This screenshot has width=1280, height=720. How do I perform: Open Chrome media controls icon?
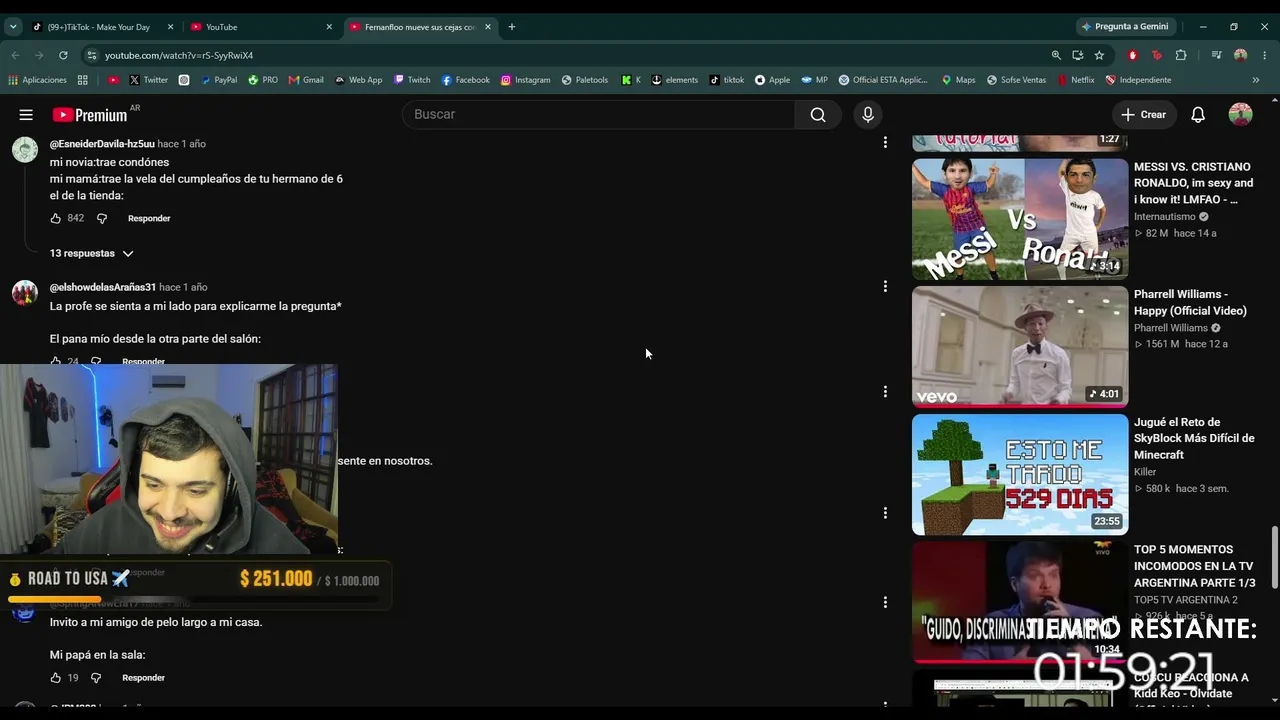coord(1216,55)
